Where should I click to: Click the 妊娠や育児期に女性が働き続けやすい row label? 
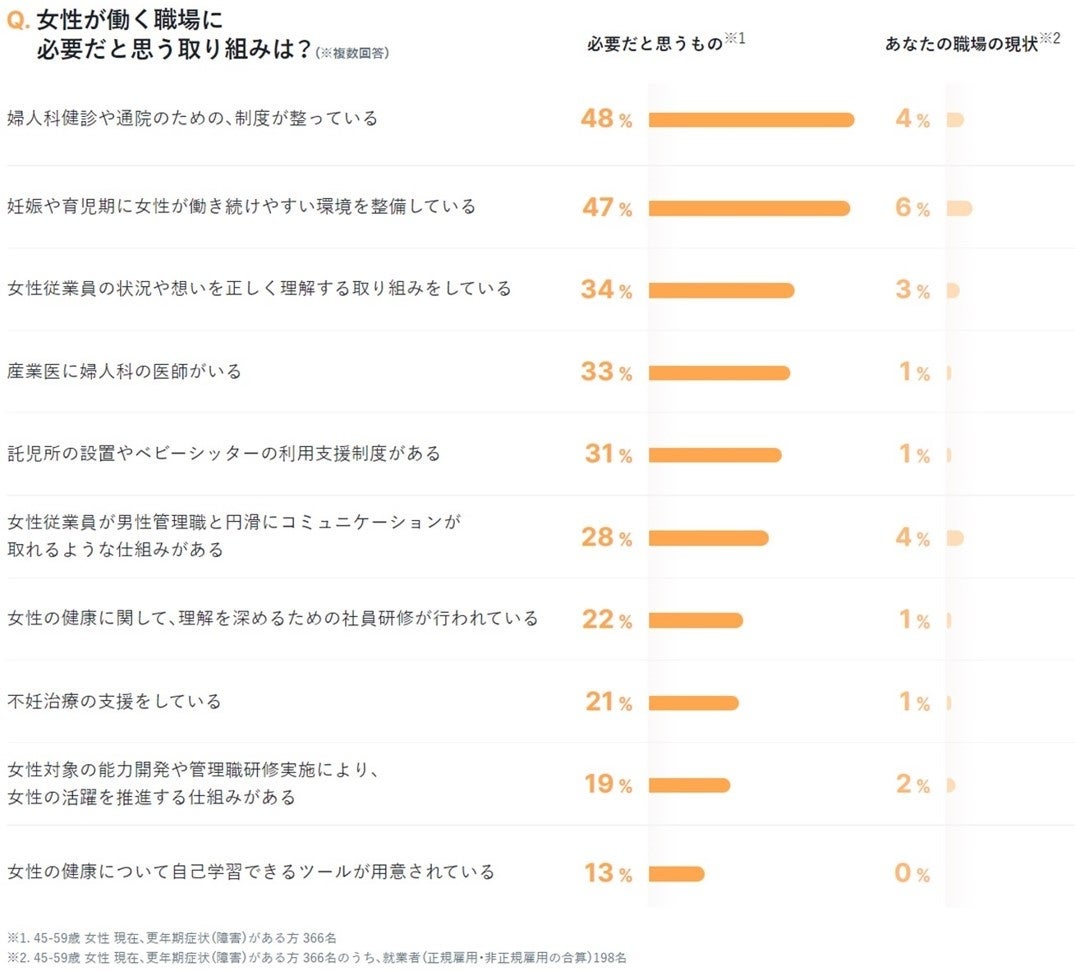pos(241,207)
